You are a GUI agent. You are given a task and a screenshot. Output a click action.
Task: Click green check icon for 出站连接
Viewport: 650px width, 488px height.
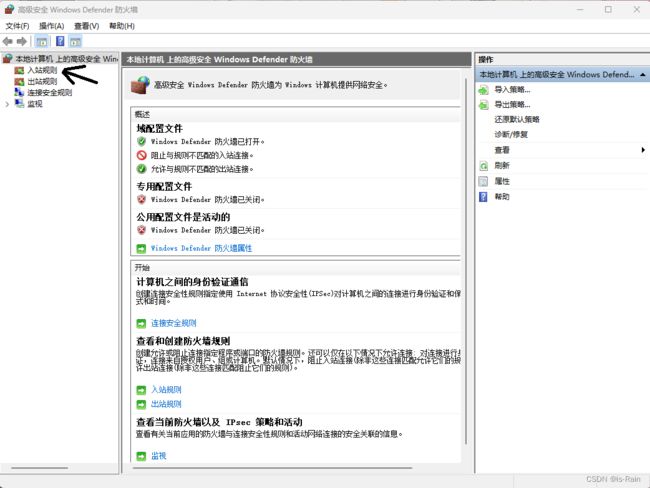point(142,169)
